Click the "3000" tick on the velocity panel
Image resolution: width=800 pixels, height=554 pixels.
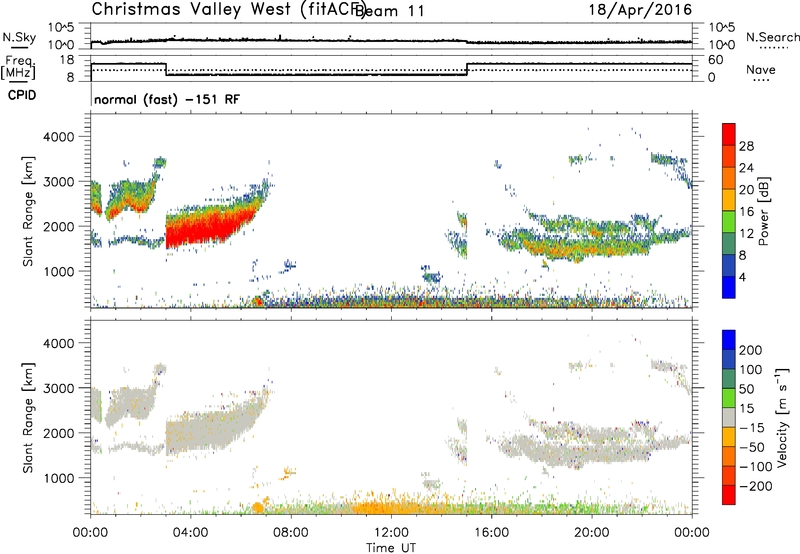coord(58,388)
